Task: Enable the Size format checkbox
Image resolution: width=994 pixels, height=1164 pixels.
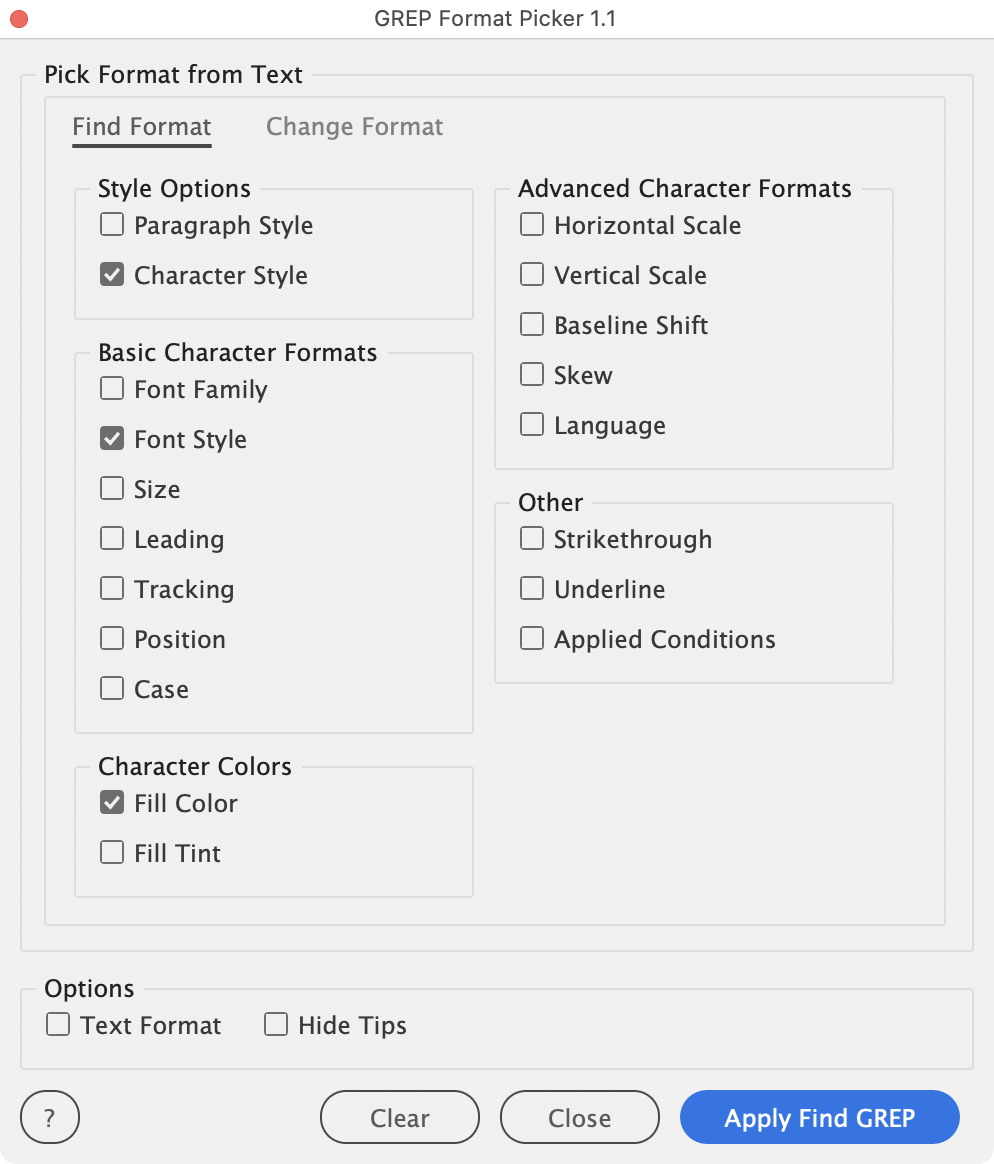Action: tap(112, 489)
